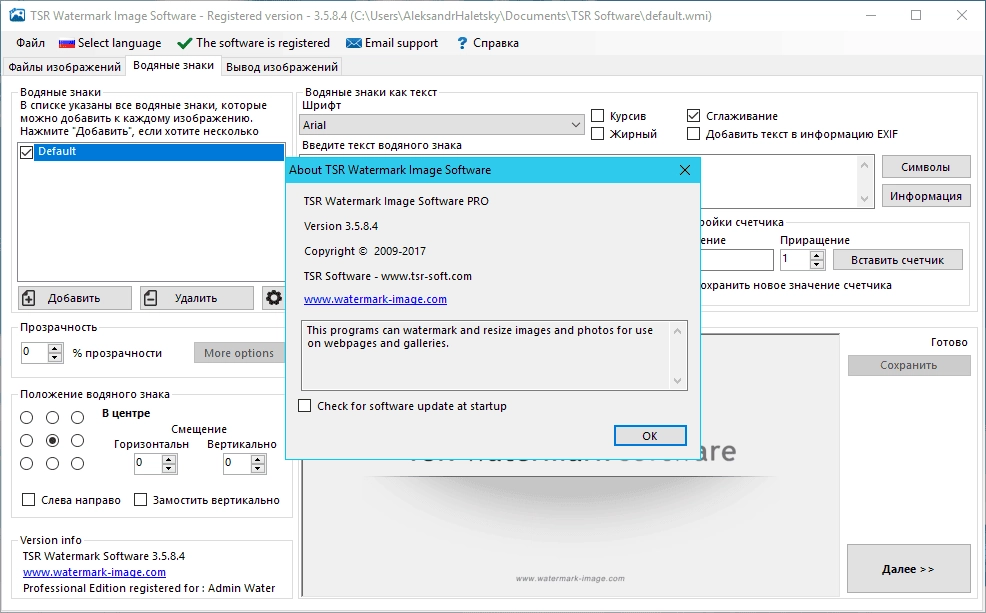Select the top-right position radio button
The image size is (986, 613).
point(77,417)
